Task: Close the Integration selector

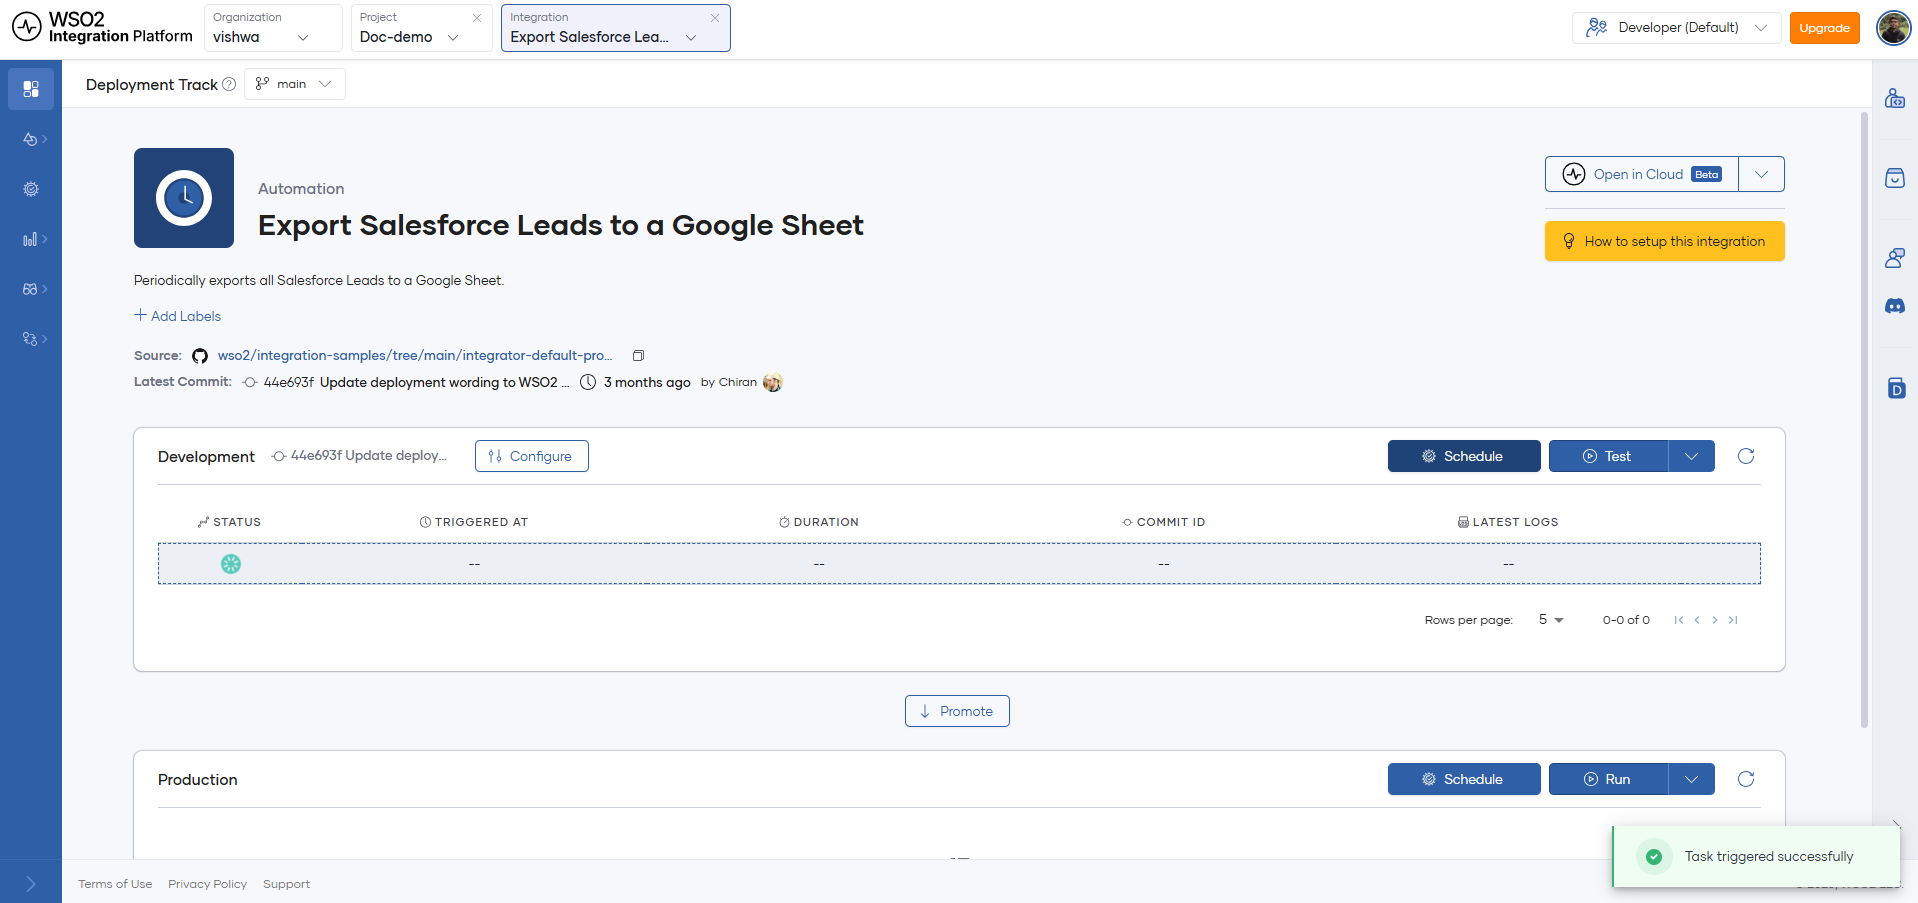Action: (715, 18)
